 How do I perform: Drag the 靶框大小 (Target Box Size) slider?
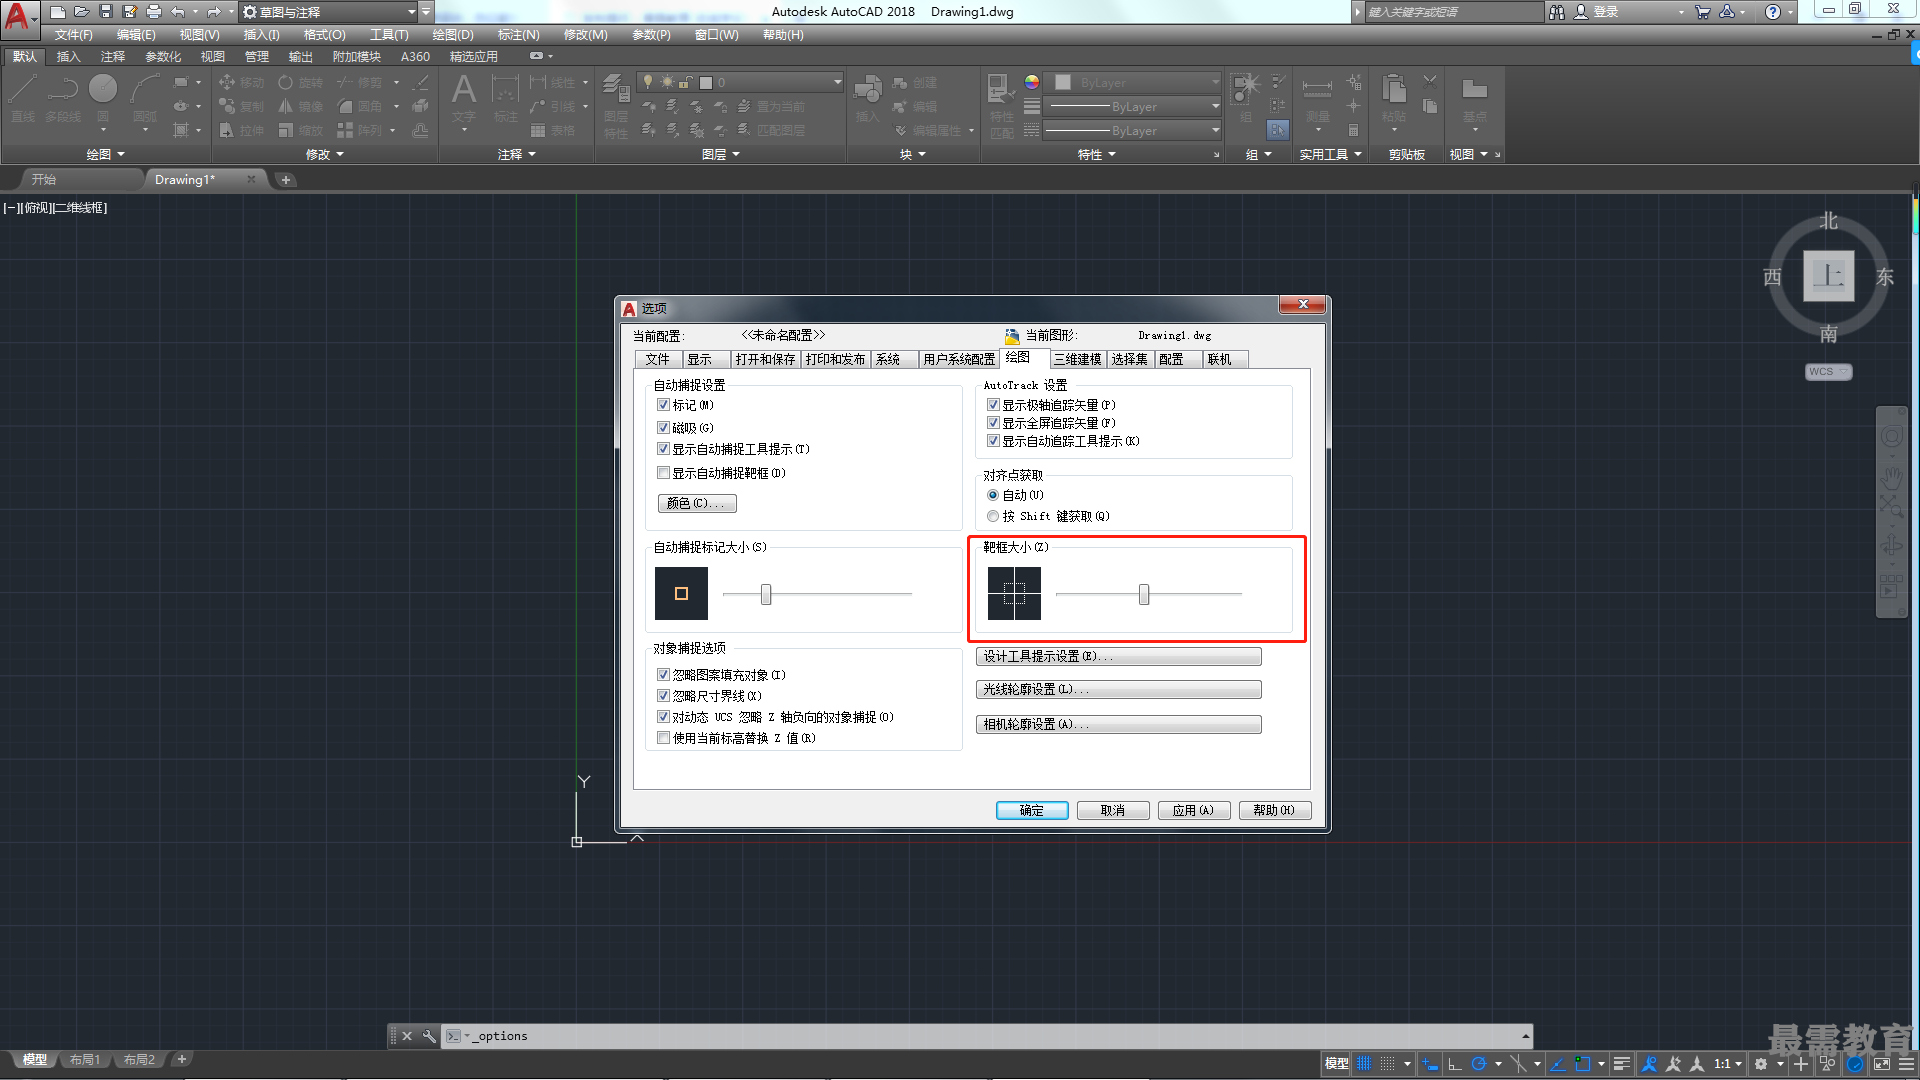pyautogui.click(x=1143, y=595)
